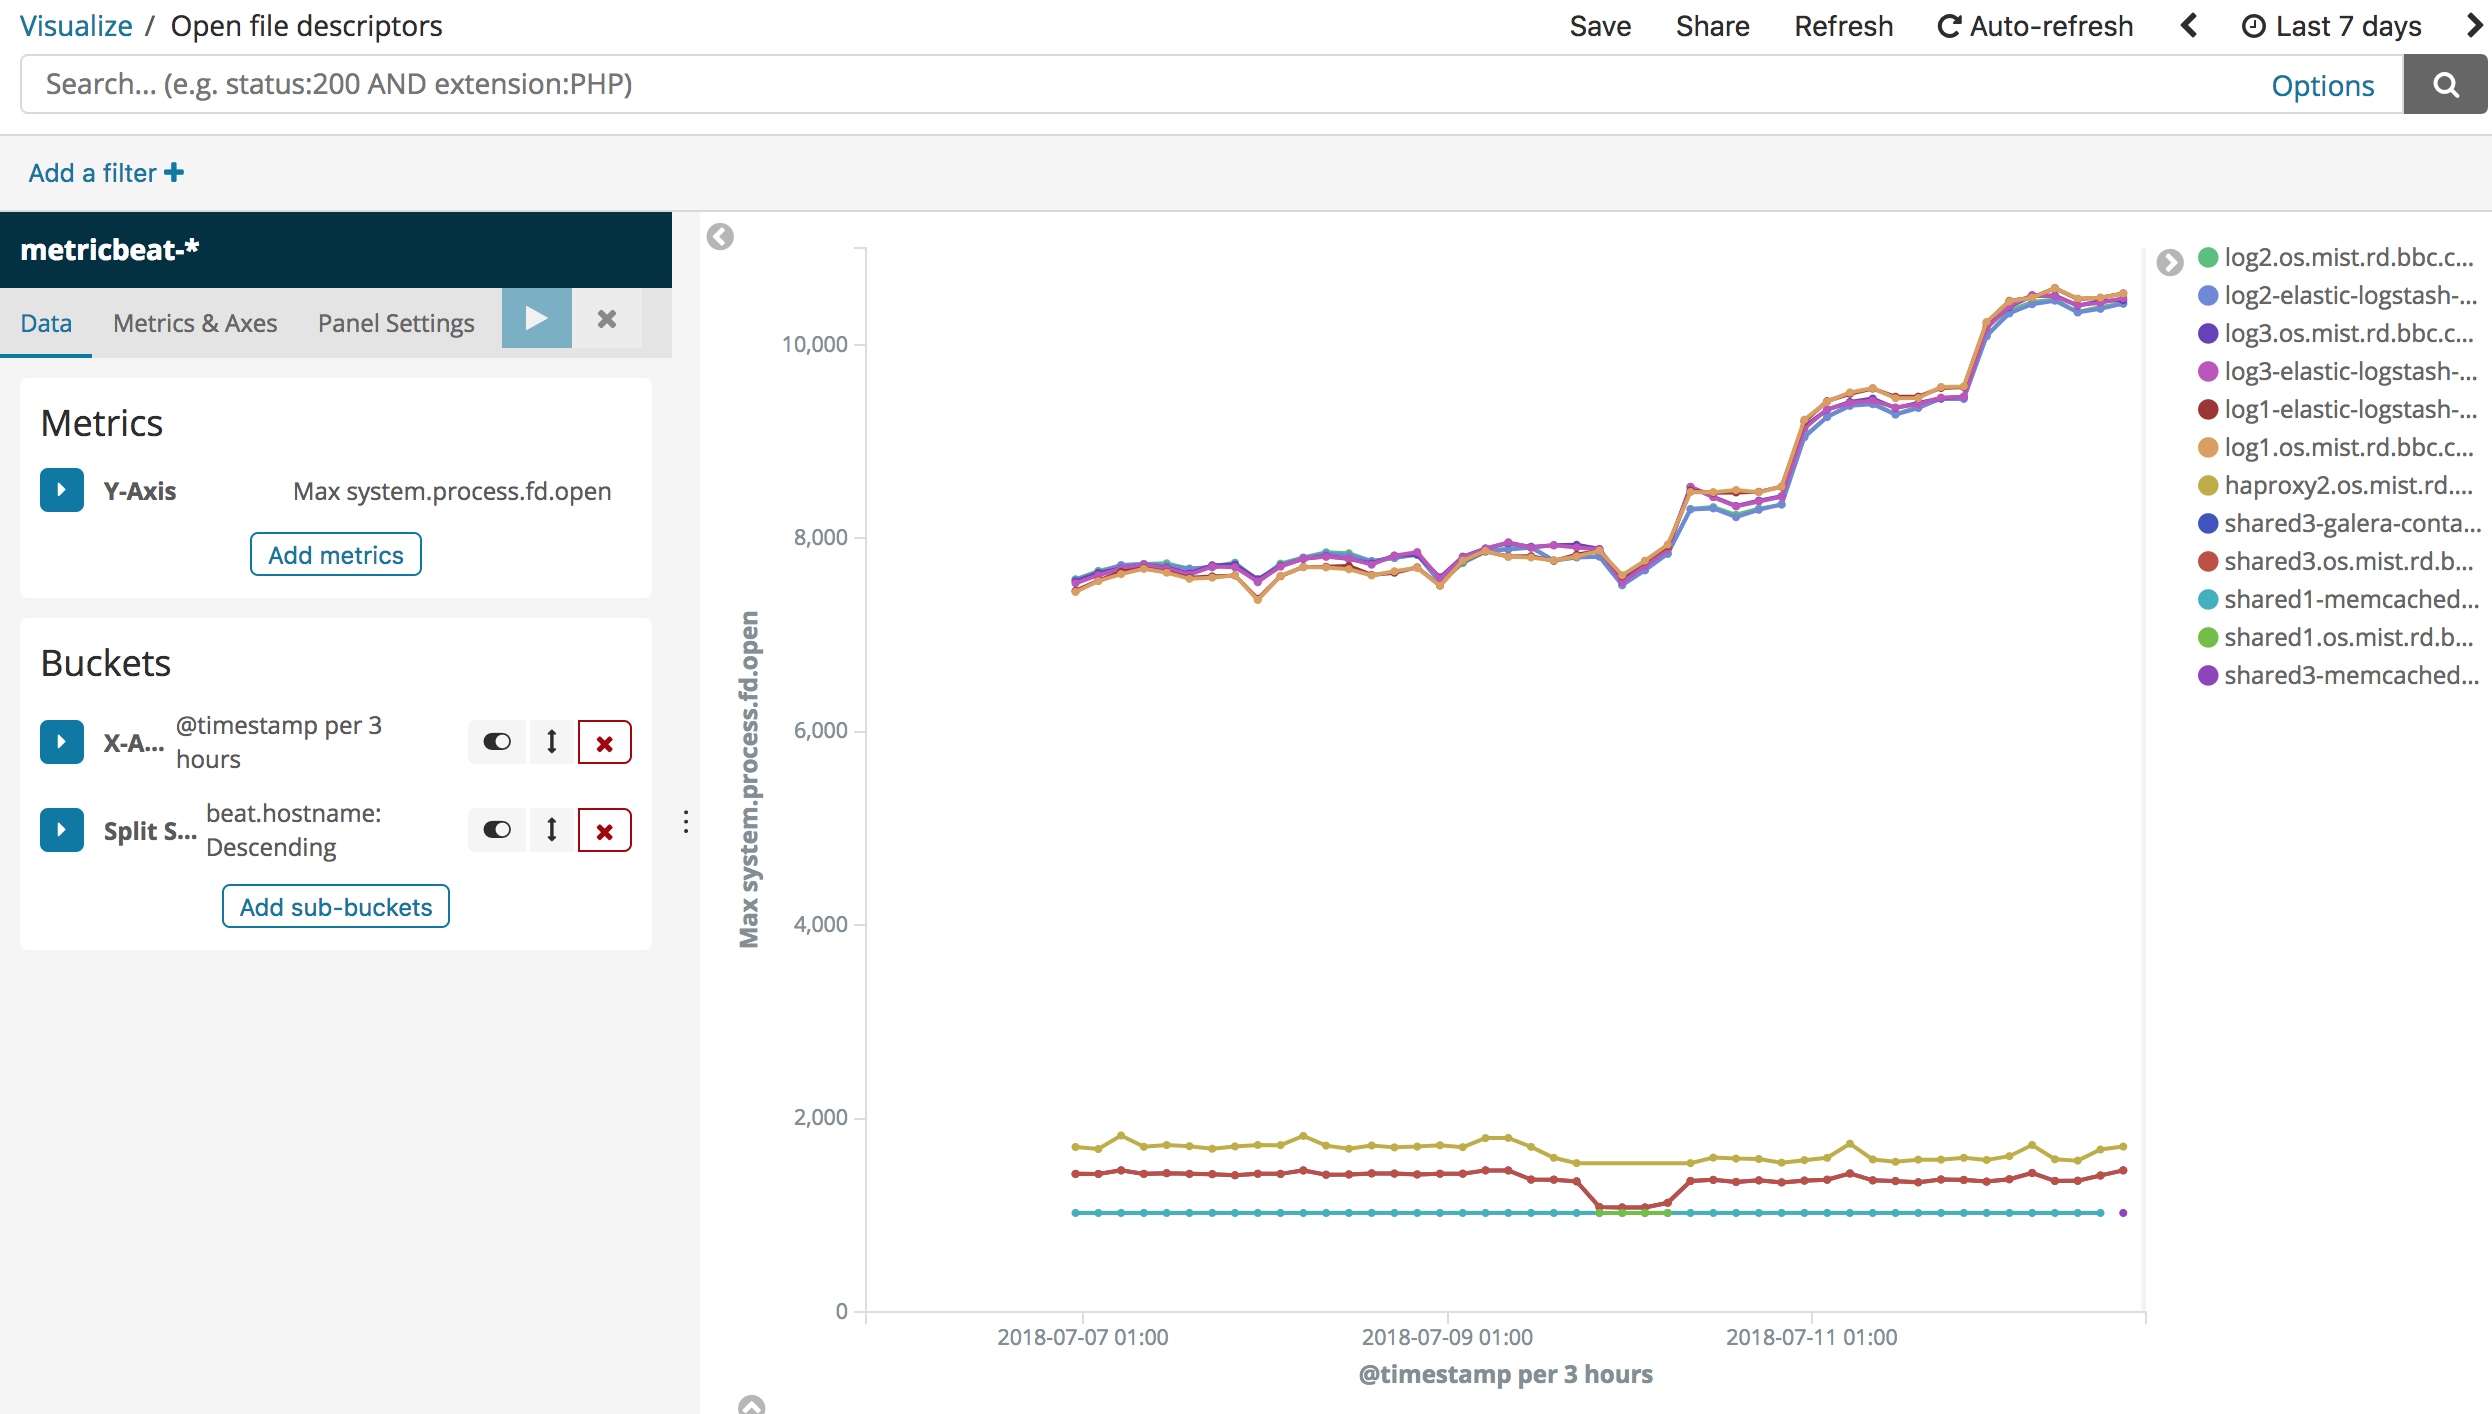Apply changes with the play button
Image resolution: width=2492 pixels, height=1414 pixels.
pos(537,319)
